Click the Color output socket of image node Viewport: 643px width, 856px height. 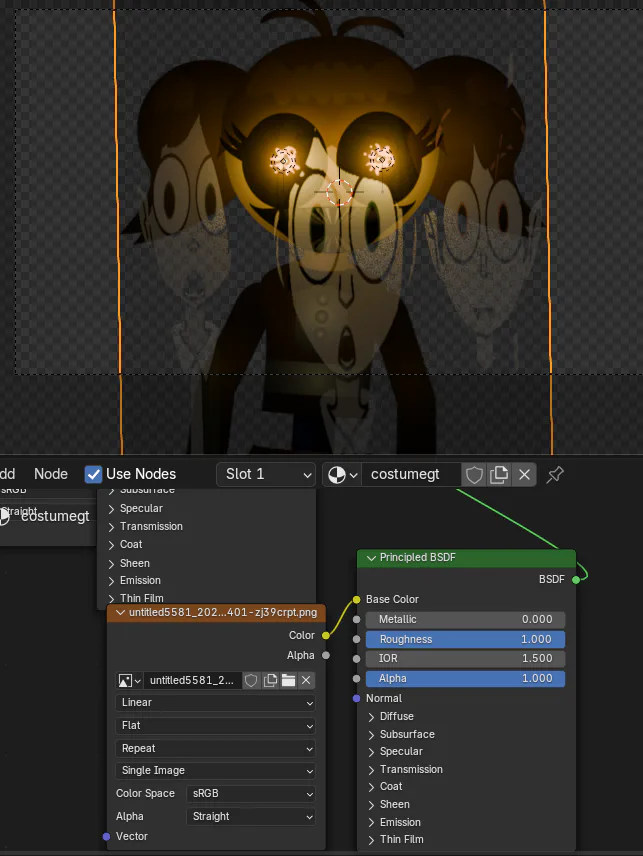[x=326, y=635]
